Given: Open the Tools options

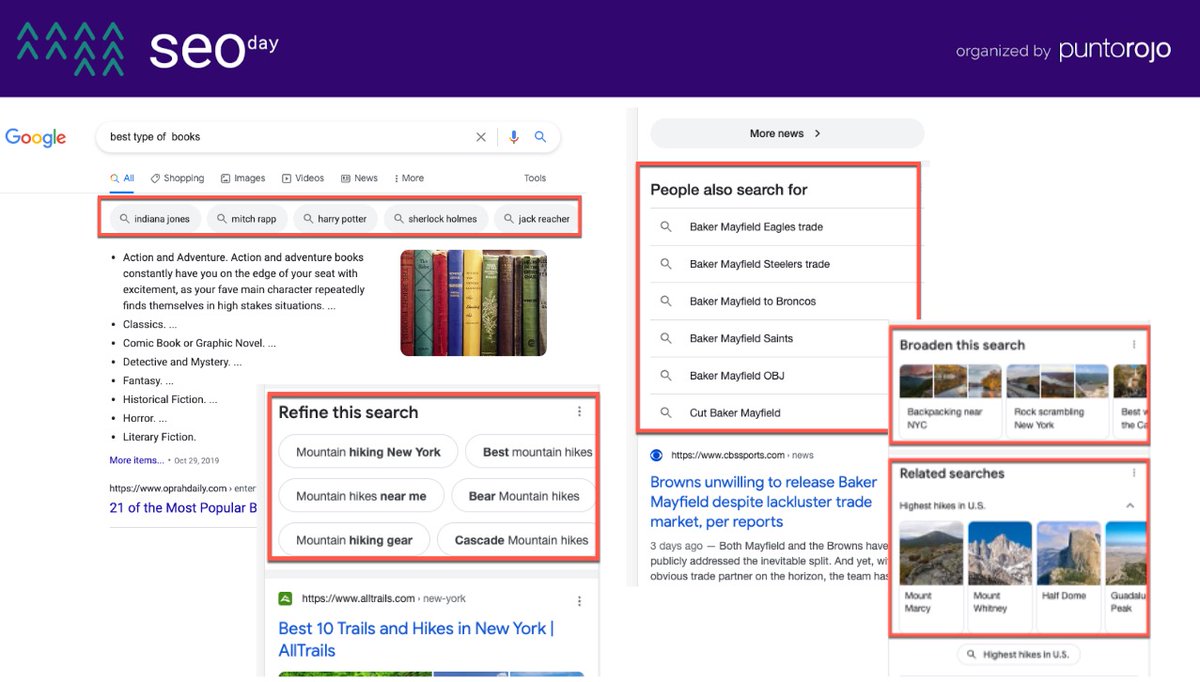Looking at the screenshot, I should click(x=535, y=177).
